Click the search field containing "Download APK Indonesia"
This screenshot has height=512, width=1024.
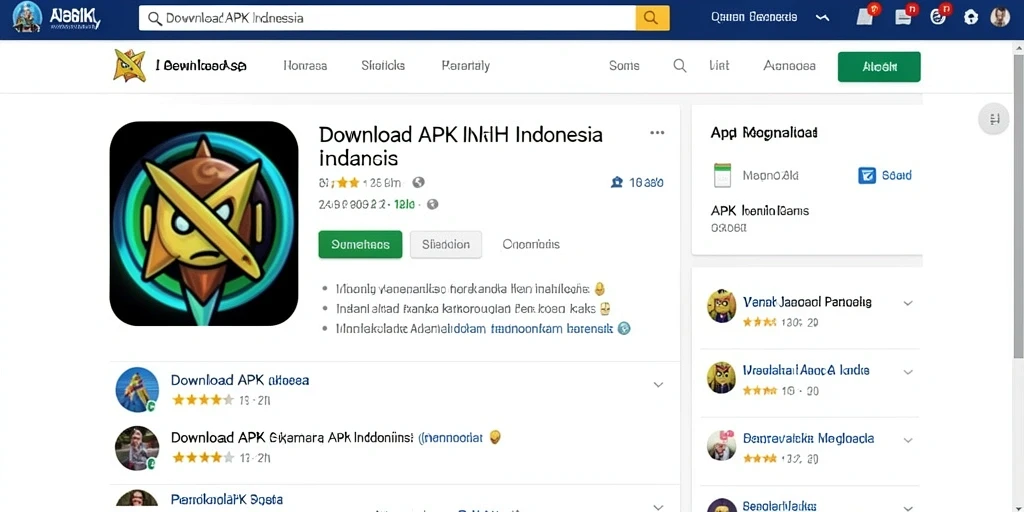point(387,18)
